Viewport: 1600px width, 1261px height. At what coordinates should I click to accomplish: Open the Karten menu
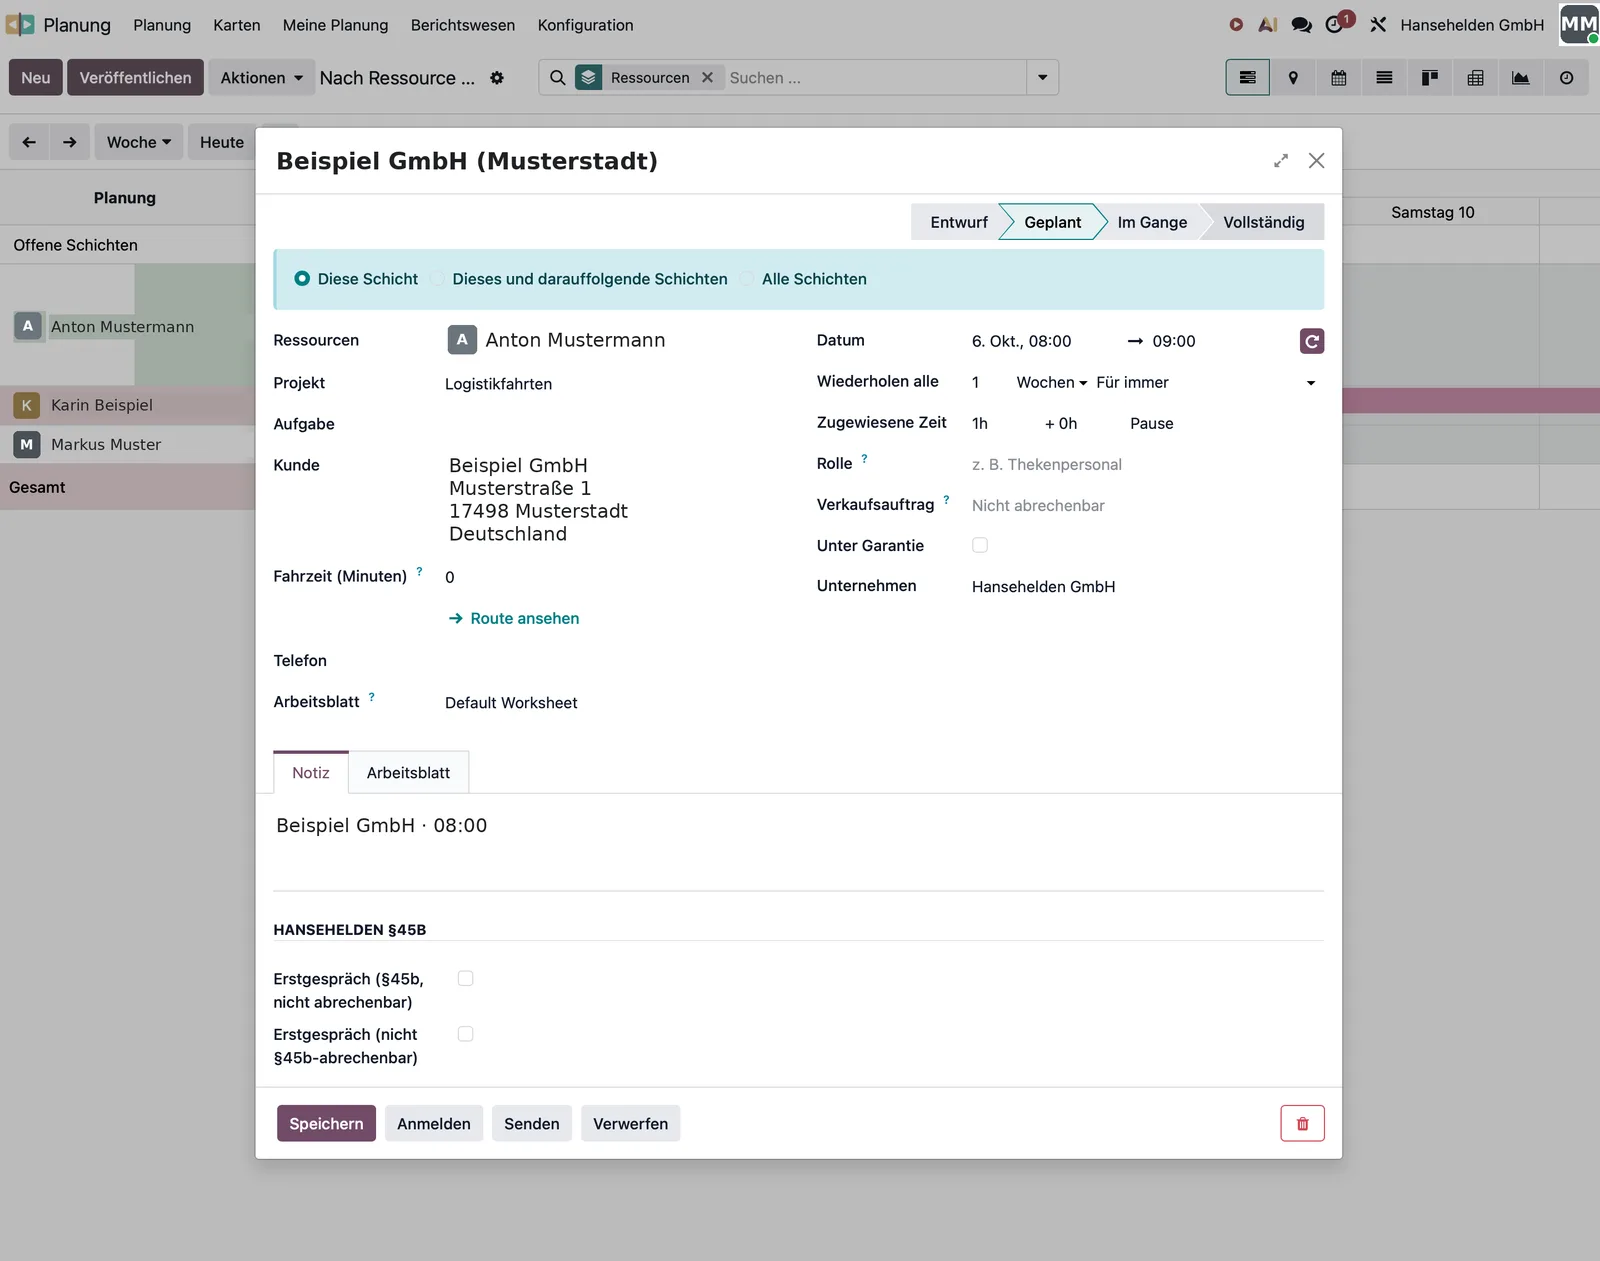[x=237, y=25]
